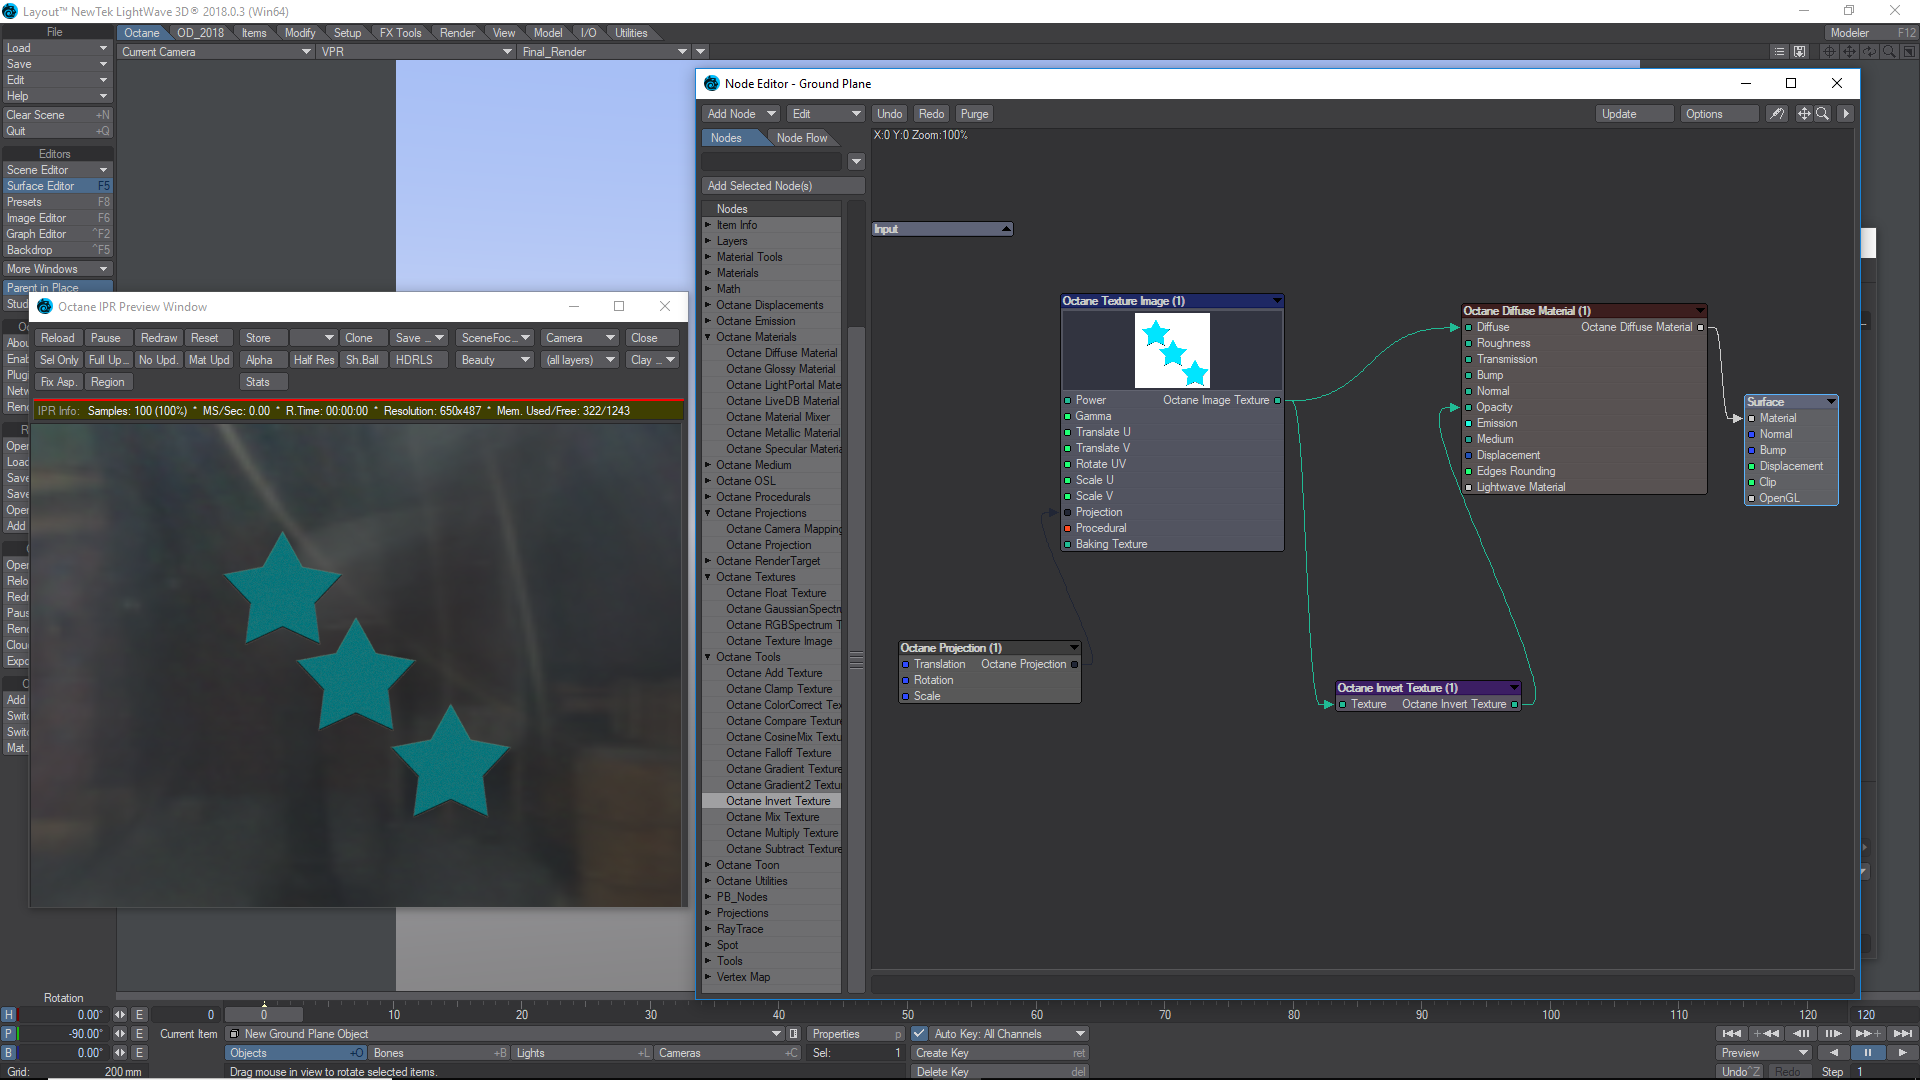This screenshot has width=1920, height=1080.
Task: Toggle the P rotation channel button
Action: point(9,1034)
